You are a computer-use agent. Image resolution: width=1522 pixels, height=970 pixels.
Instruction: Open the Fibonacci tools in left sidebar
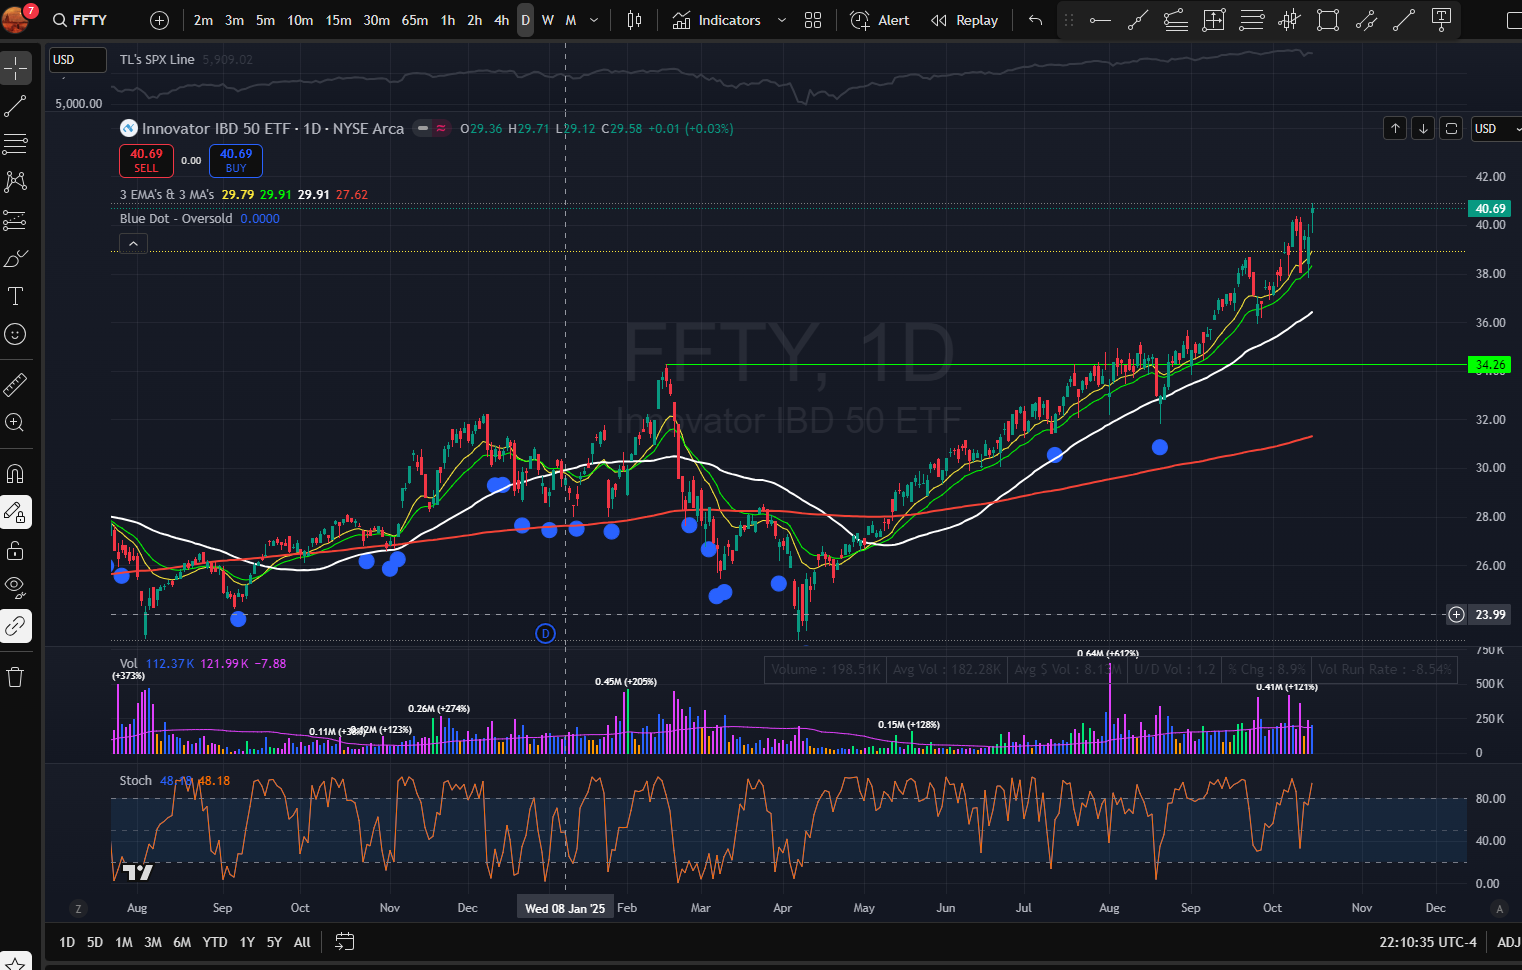tap(16, 144)
